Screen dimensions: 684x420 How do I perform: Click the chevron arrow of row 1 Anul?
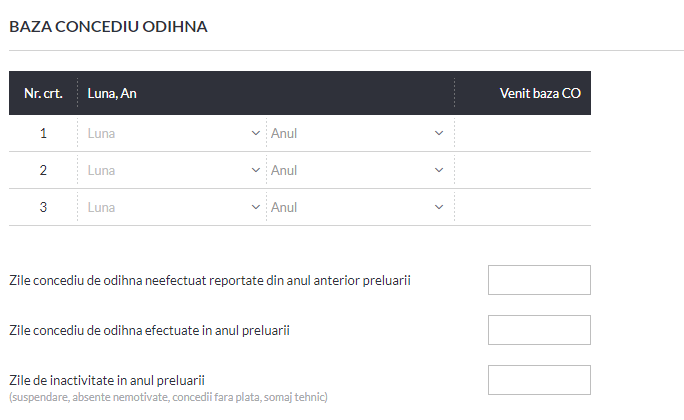[439, 133]
